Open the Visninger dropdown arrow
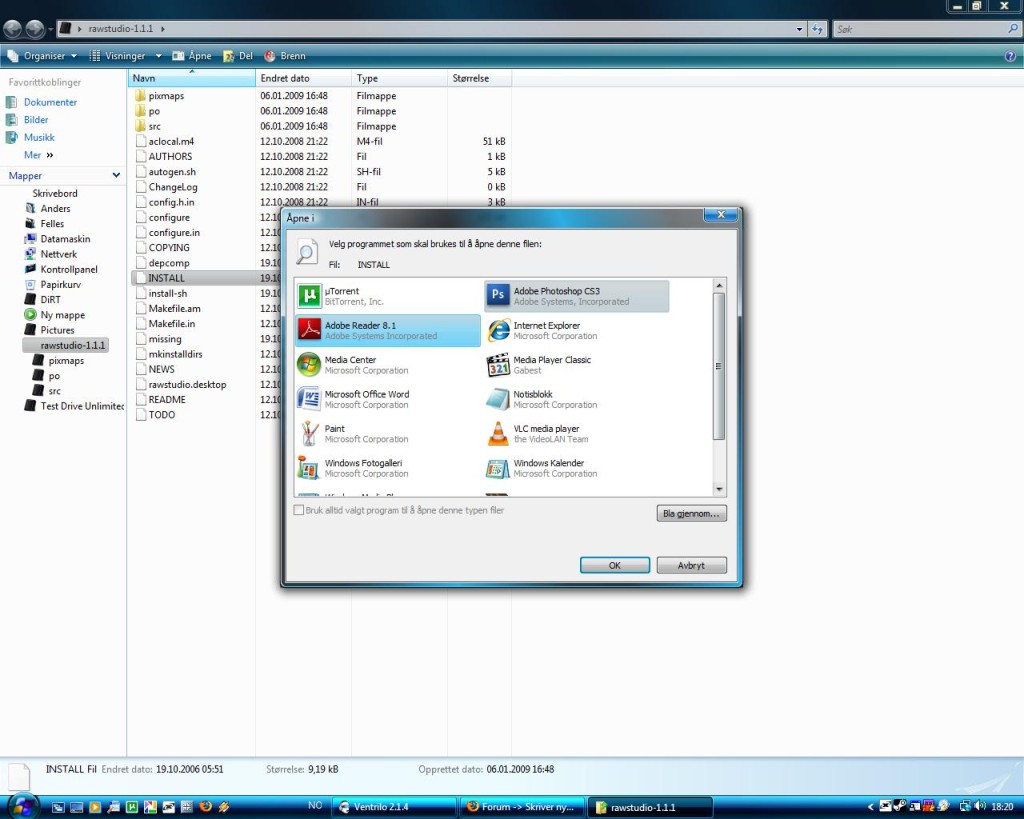The image size is (1024, 819). pyautogui.click(x=158, y=56)
